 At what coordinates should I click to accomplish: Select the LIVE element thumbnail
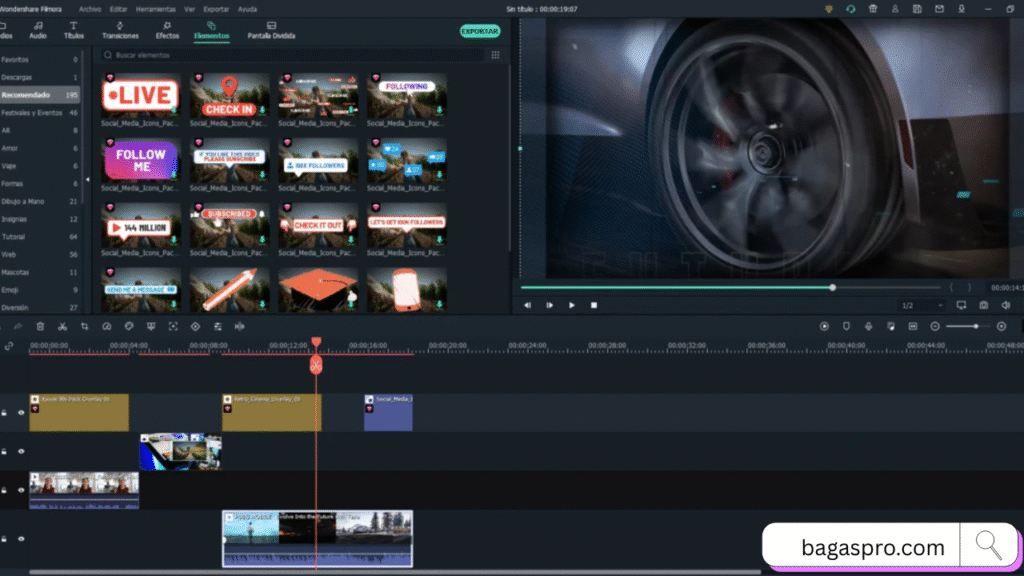140,97
